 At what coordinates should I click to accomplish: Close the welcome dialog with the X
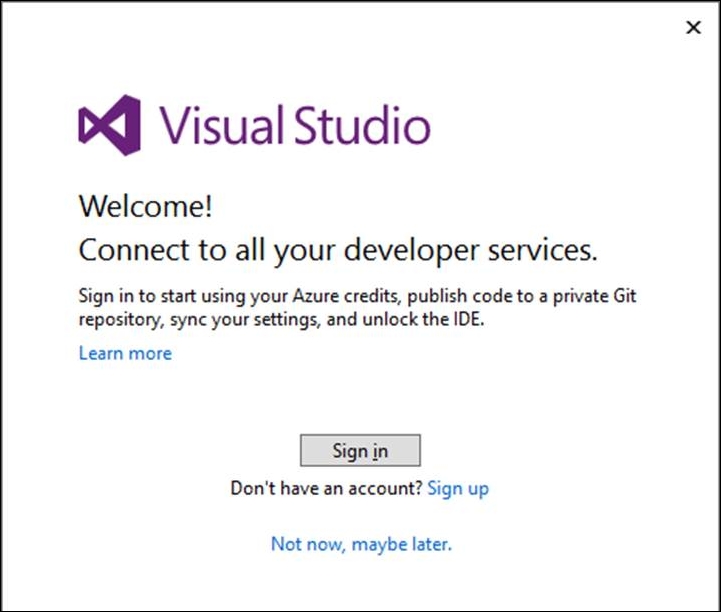(x=693, y=28)
